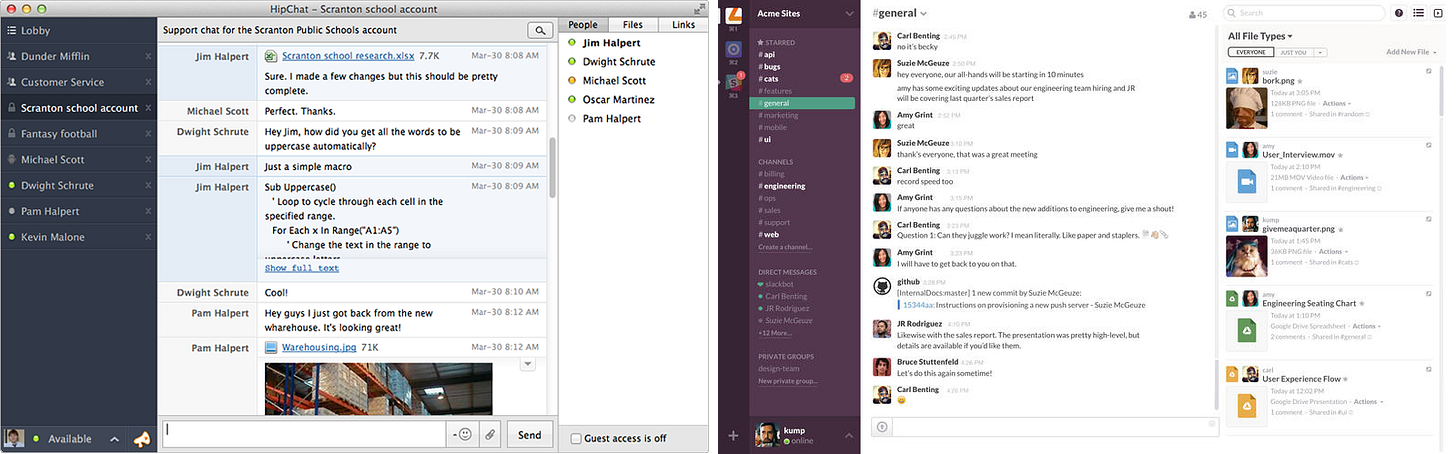Switch to the People tab in HipChat
Screen dimensions: 1456x454
583,24
